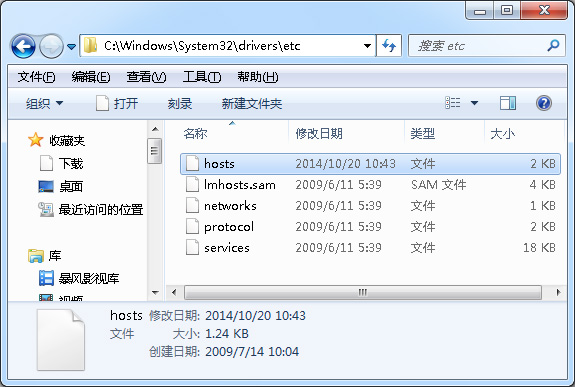Open the 文件(F) menu
This screenshot has height=387, width=575.
point(36,77)
